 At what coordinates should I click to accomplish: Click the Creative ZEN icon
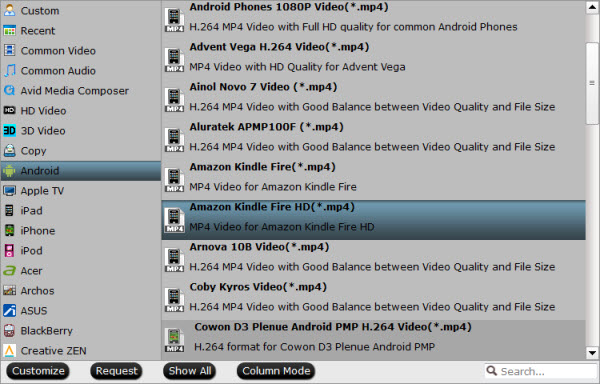click(9, 350)
